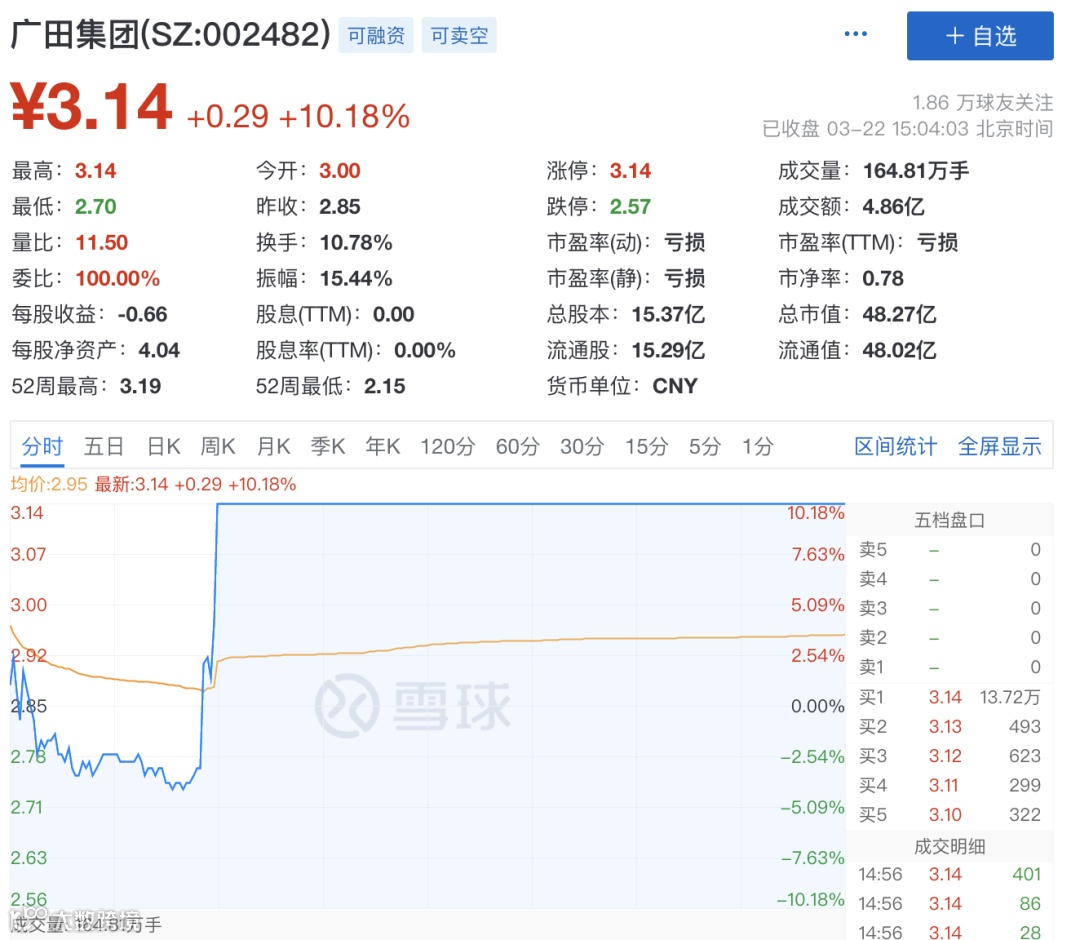Click the 成交明细 panel header
Image resolution: width=1080 pixels, height=940 pixels.
(949, 846)
